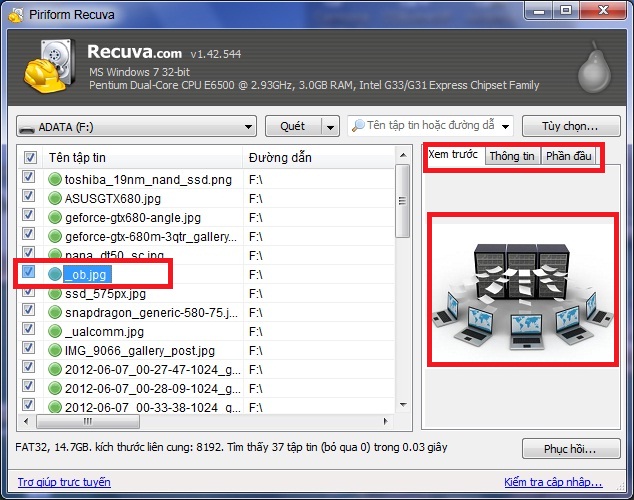
Task: Click the green status dot beside ASUSGTX680.jpg
Action: click(x=55, y=198)
